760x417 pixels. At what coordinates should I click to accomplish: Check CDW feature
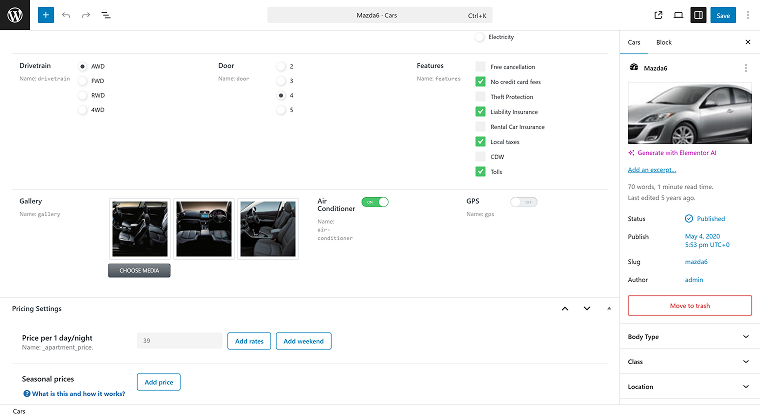point(480,157)
